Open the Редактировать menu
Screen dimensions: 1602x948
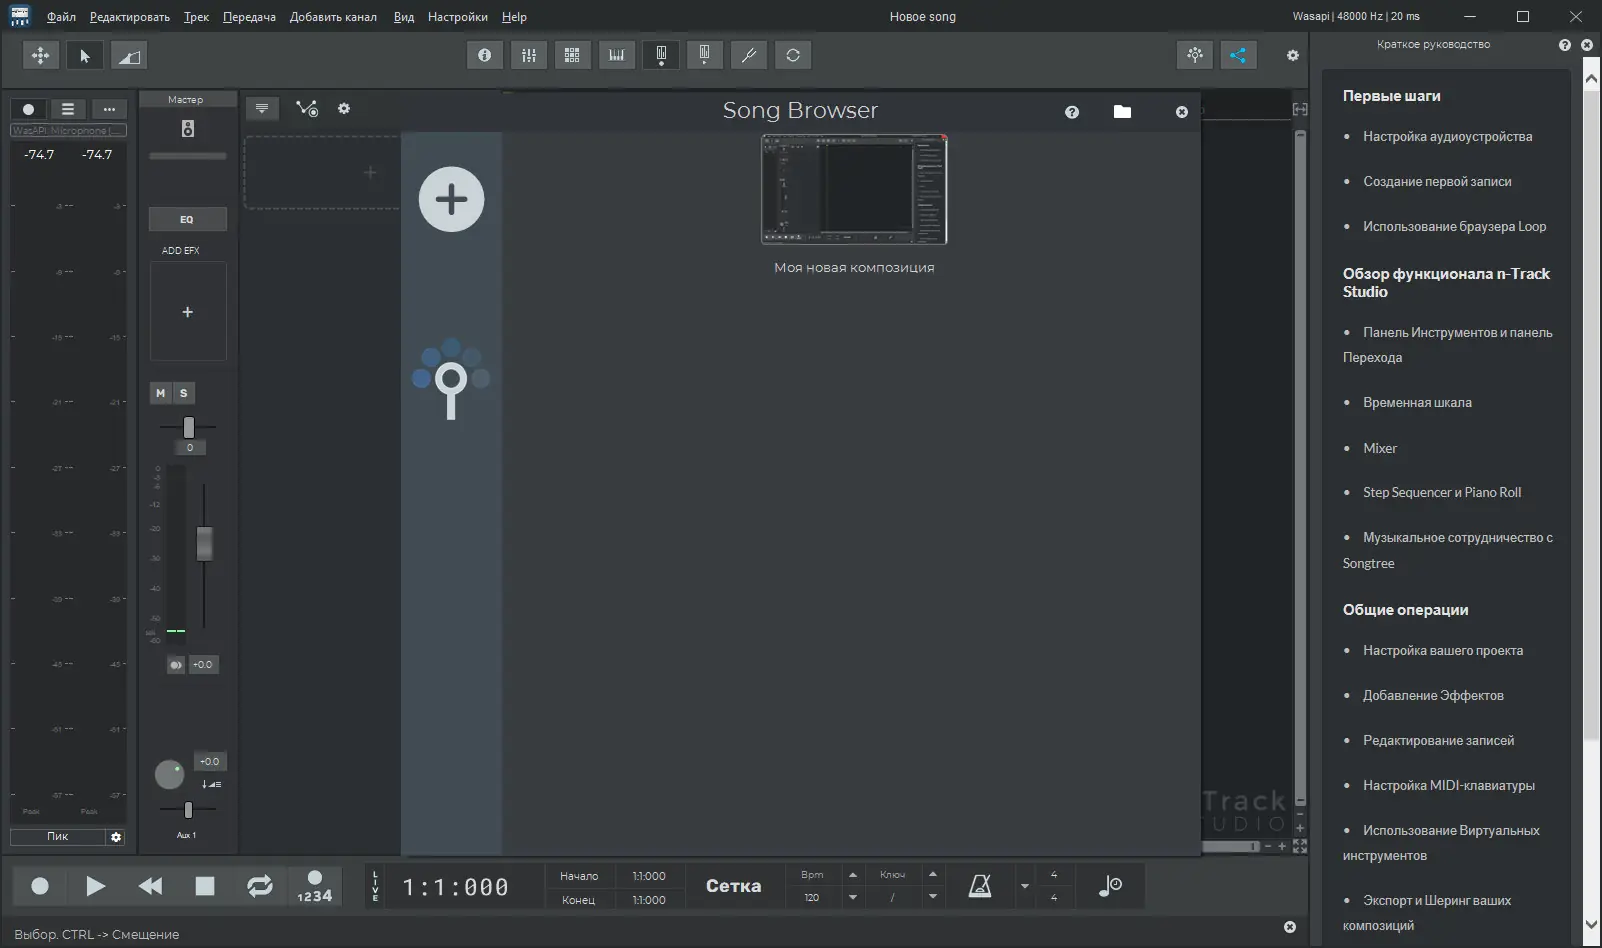130,17
